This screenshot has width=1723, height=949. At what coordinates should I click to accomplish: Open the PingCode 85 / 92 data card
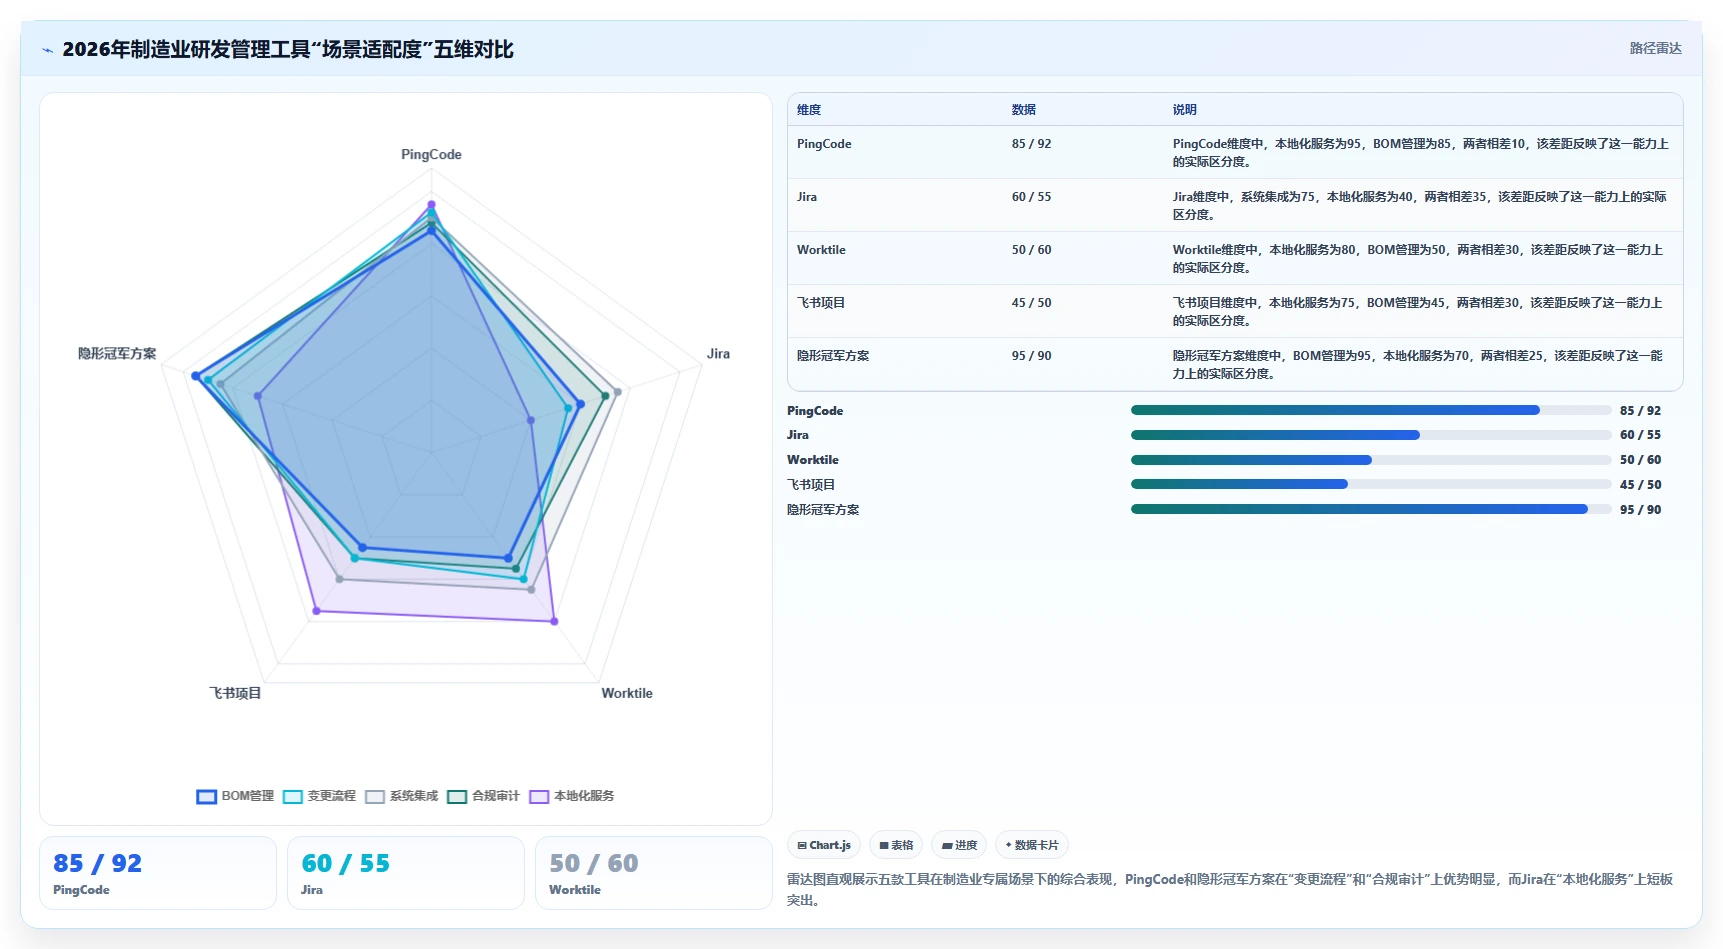tap(158, 873)
